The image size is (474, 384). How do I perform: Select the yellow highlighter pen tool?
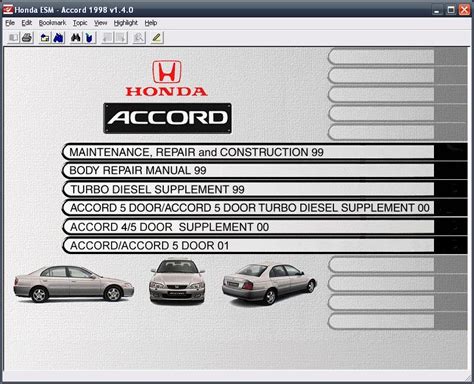[x=157, y=38]
